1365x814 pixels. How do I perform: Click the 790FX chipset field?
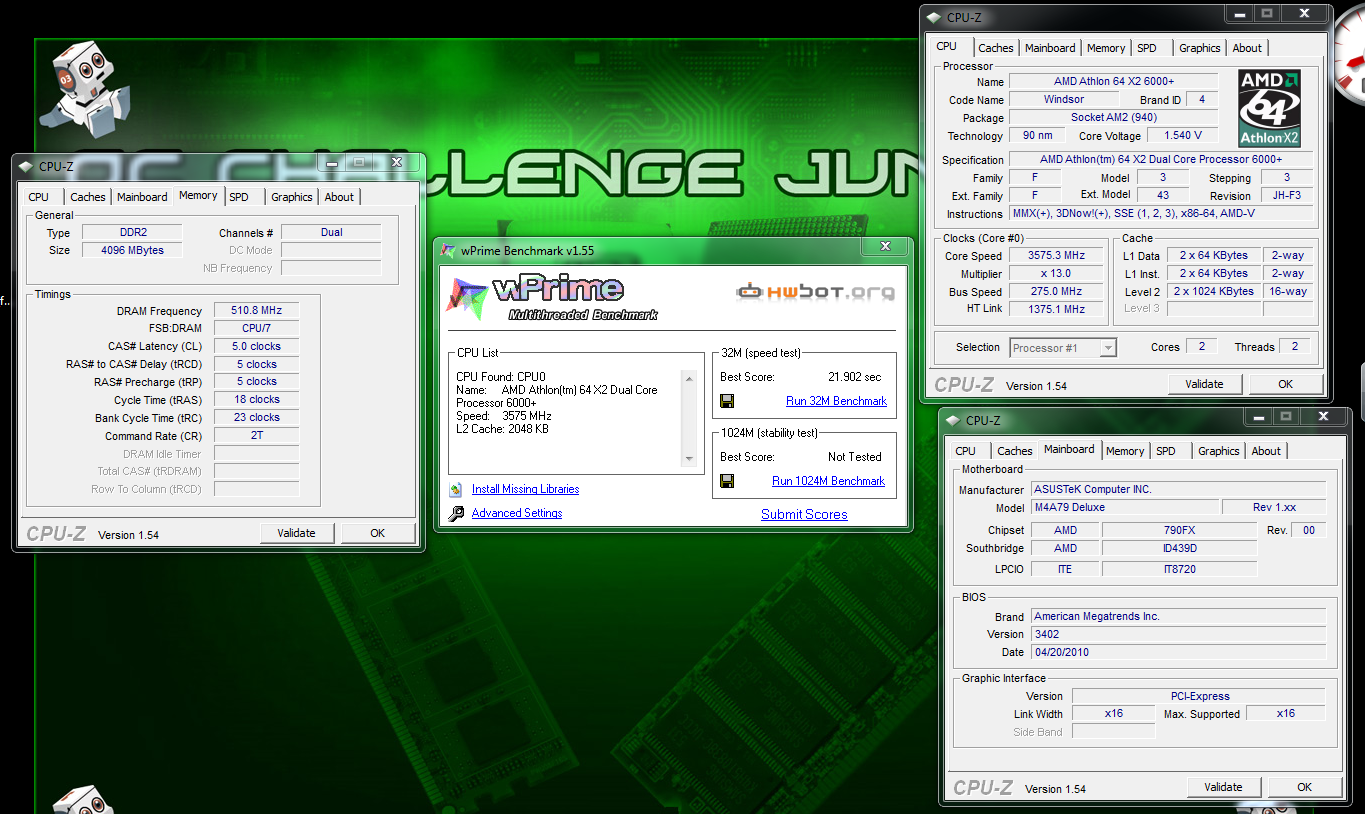click(1179, 531)
